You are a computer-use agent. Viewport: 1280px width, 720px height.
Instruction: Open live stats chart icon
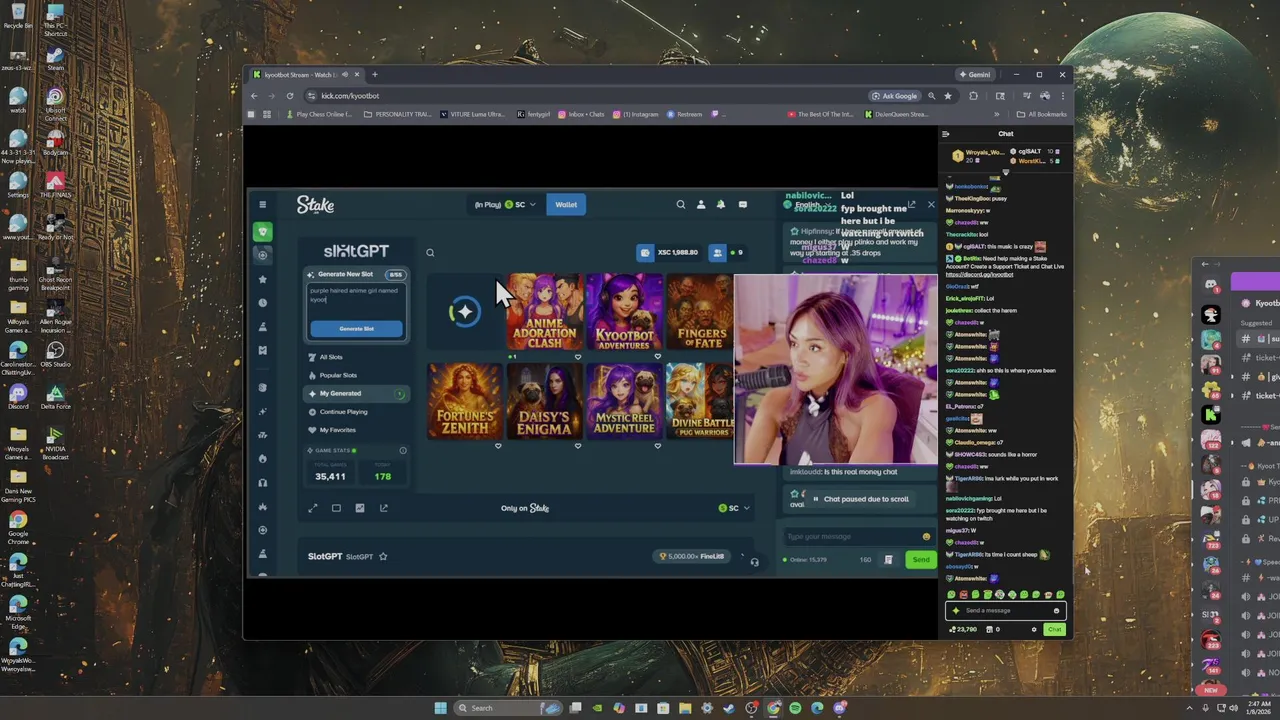pos(360,508)
